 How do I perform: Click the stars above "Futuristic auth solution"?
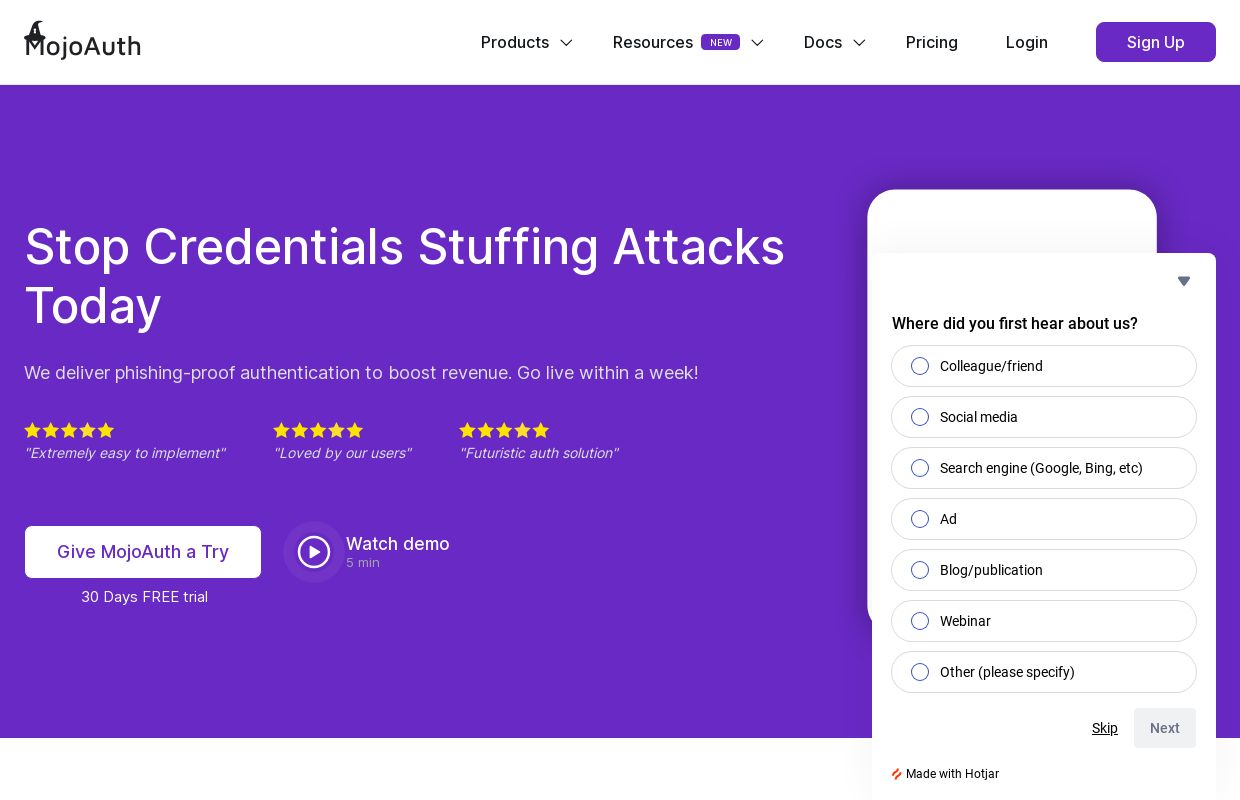(504, 430)
